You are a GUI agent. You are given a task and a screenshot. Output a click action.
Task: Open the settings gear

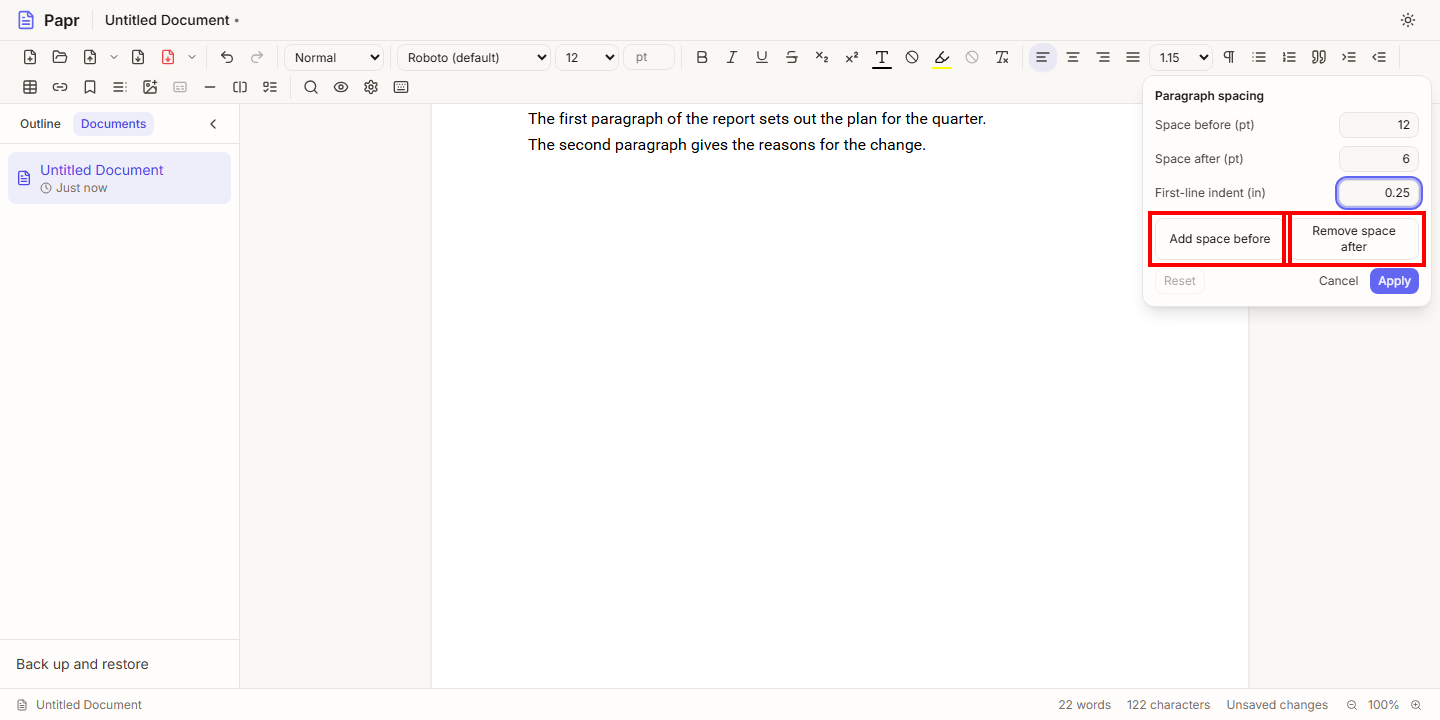(371, 87)
